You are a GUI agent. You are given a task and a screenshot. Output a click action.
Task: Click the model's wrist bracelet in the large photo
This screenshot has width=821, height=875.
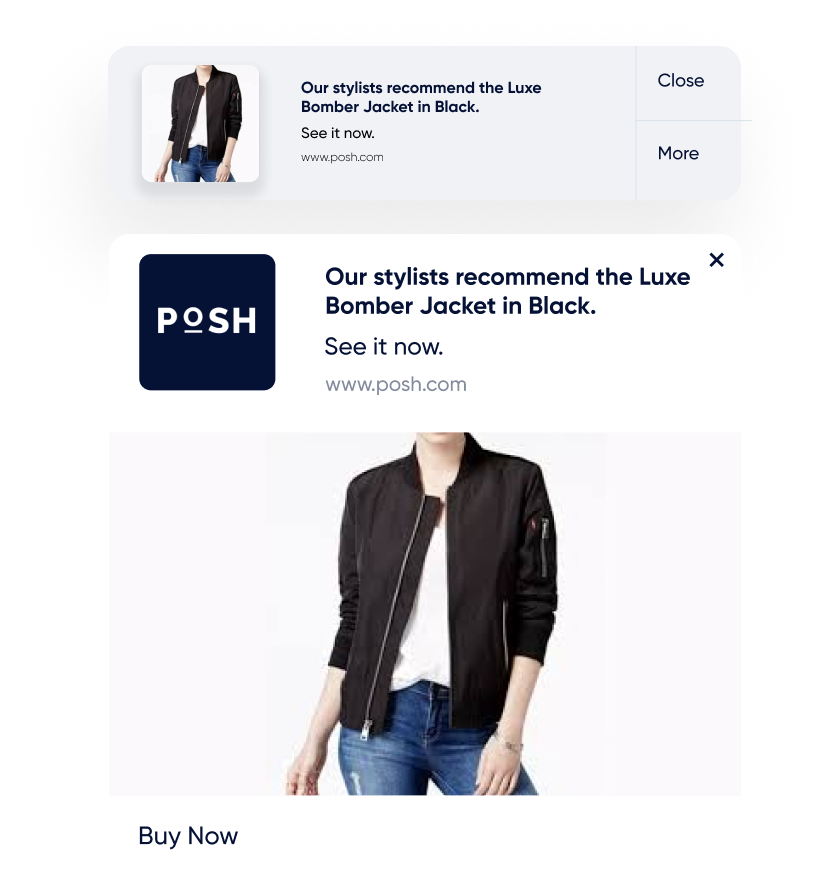[x=509, y=744]
